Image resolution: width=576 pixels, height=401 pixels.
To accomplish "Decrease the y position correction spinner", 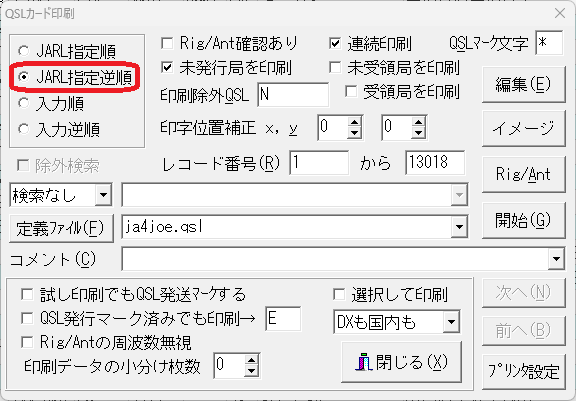I will click(x=418, y=133).
